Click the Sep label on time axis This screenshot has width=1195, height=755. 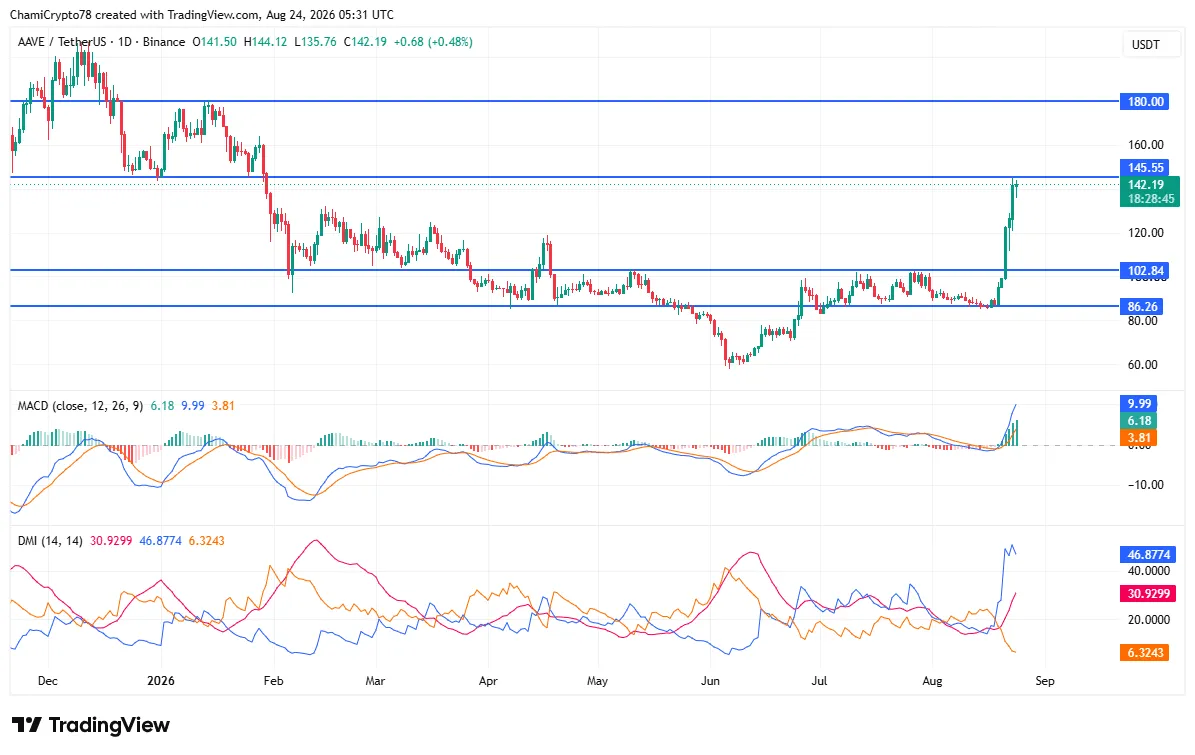pos(1045,680)
